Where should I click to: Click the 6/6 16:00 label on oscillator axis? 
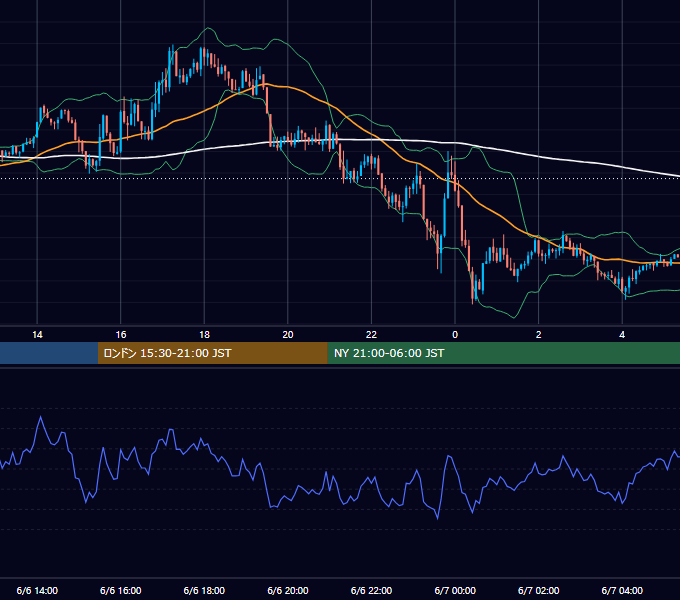tap(121, 590)
